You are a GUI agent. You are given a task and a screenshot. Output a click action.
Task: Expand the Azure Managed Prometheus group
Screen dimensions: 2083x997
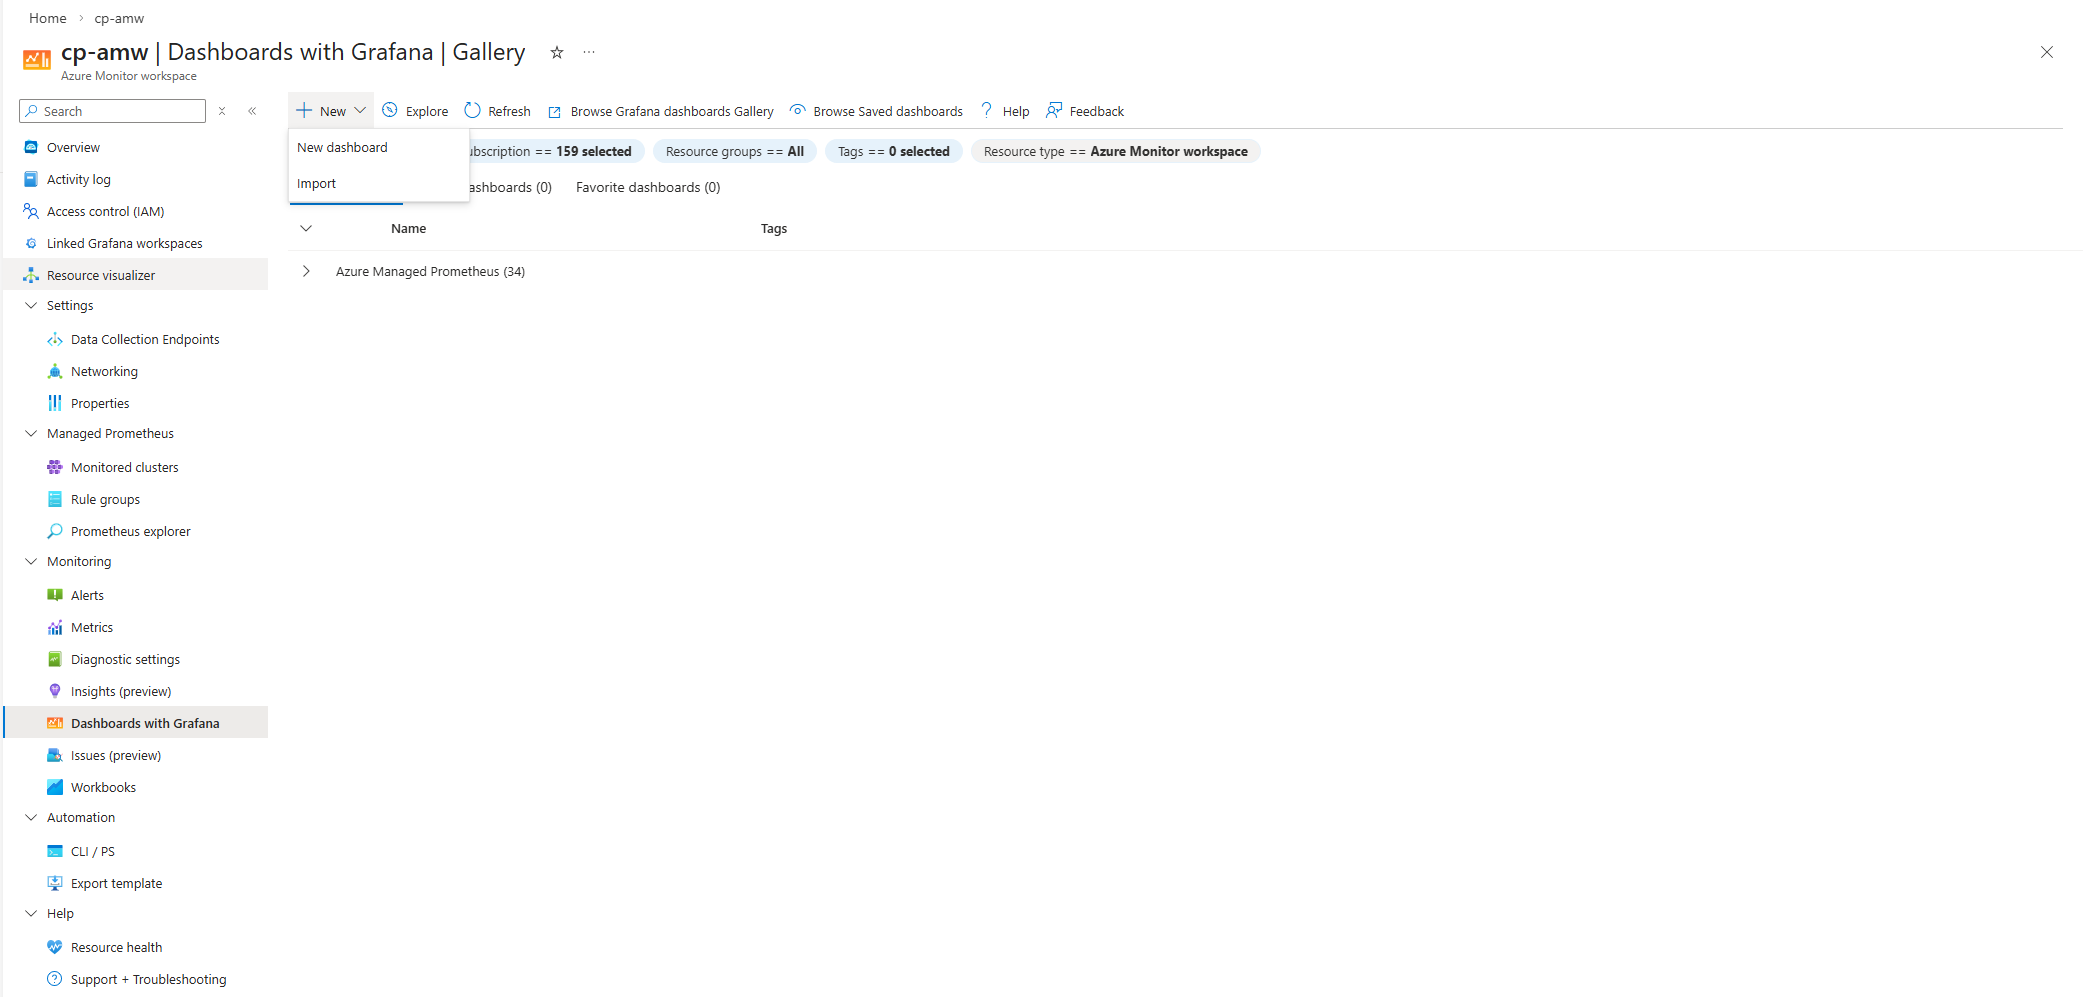(306, 271)
